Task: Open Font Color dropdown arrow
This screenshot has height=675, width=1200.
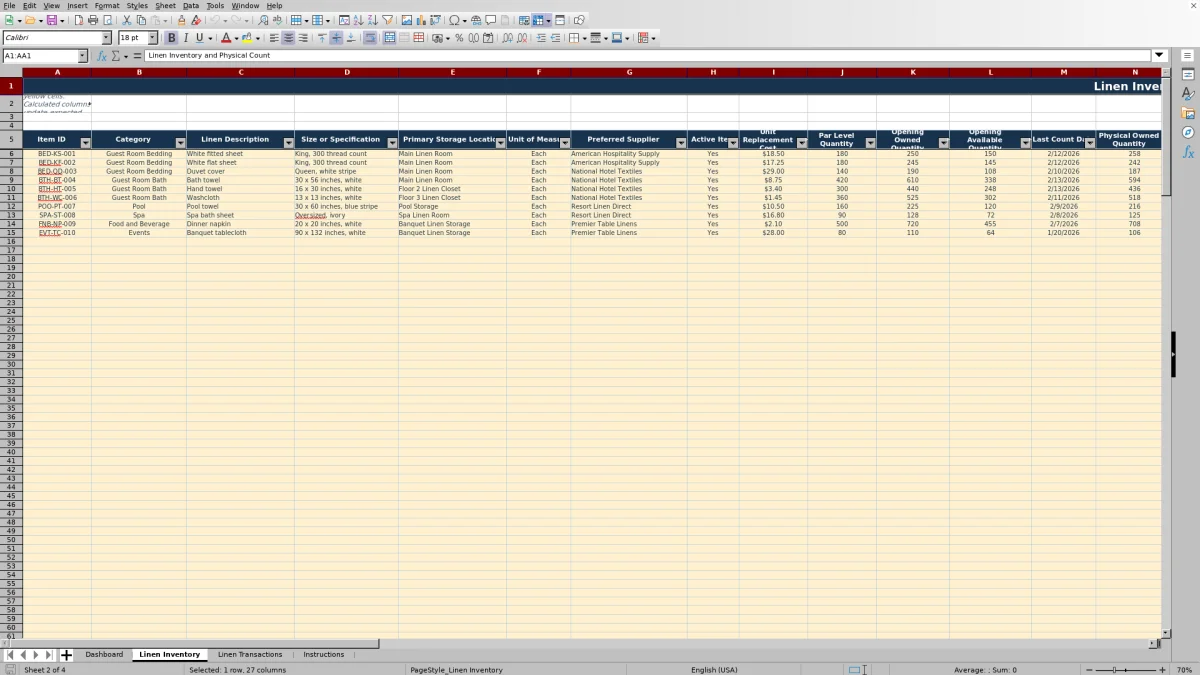Action: point(237,39)
